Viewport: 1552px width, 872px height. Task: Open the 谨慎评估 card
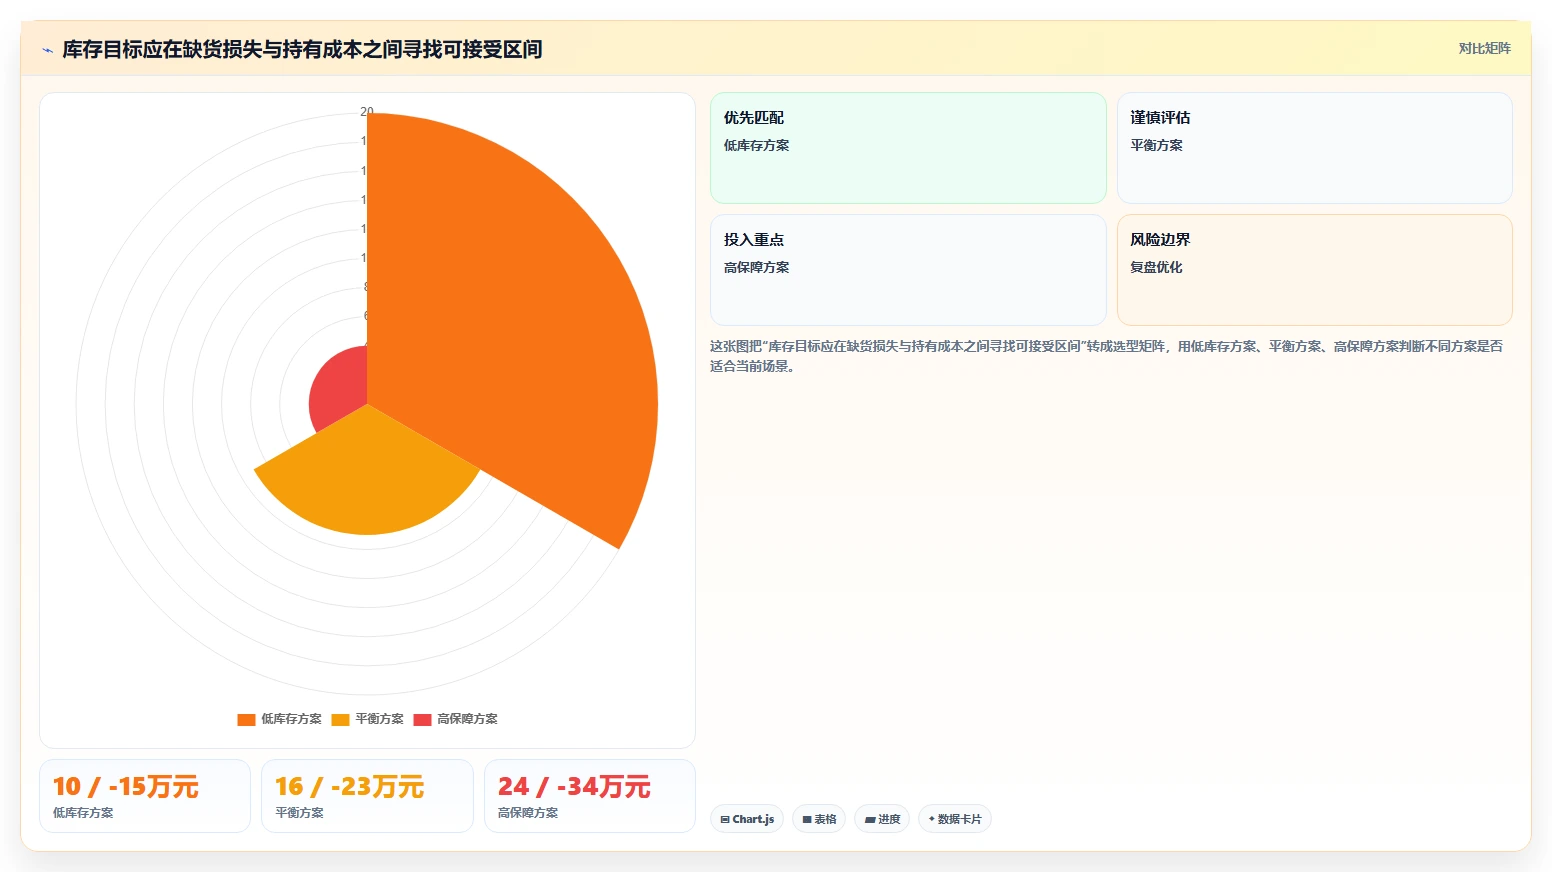tap(1314, 148)
